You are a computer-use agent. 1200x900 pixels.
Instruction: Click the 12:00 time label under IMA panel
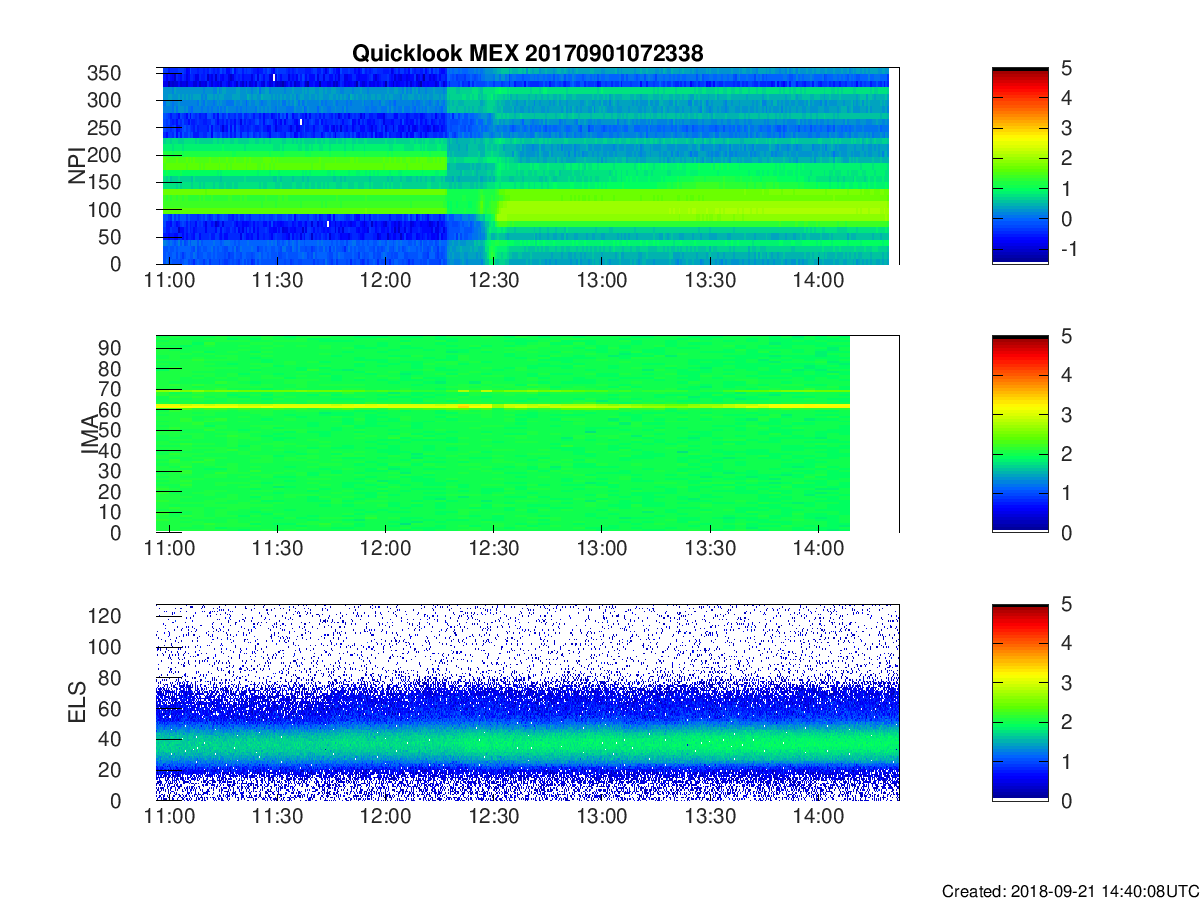[385, 549]
